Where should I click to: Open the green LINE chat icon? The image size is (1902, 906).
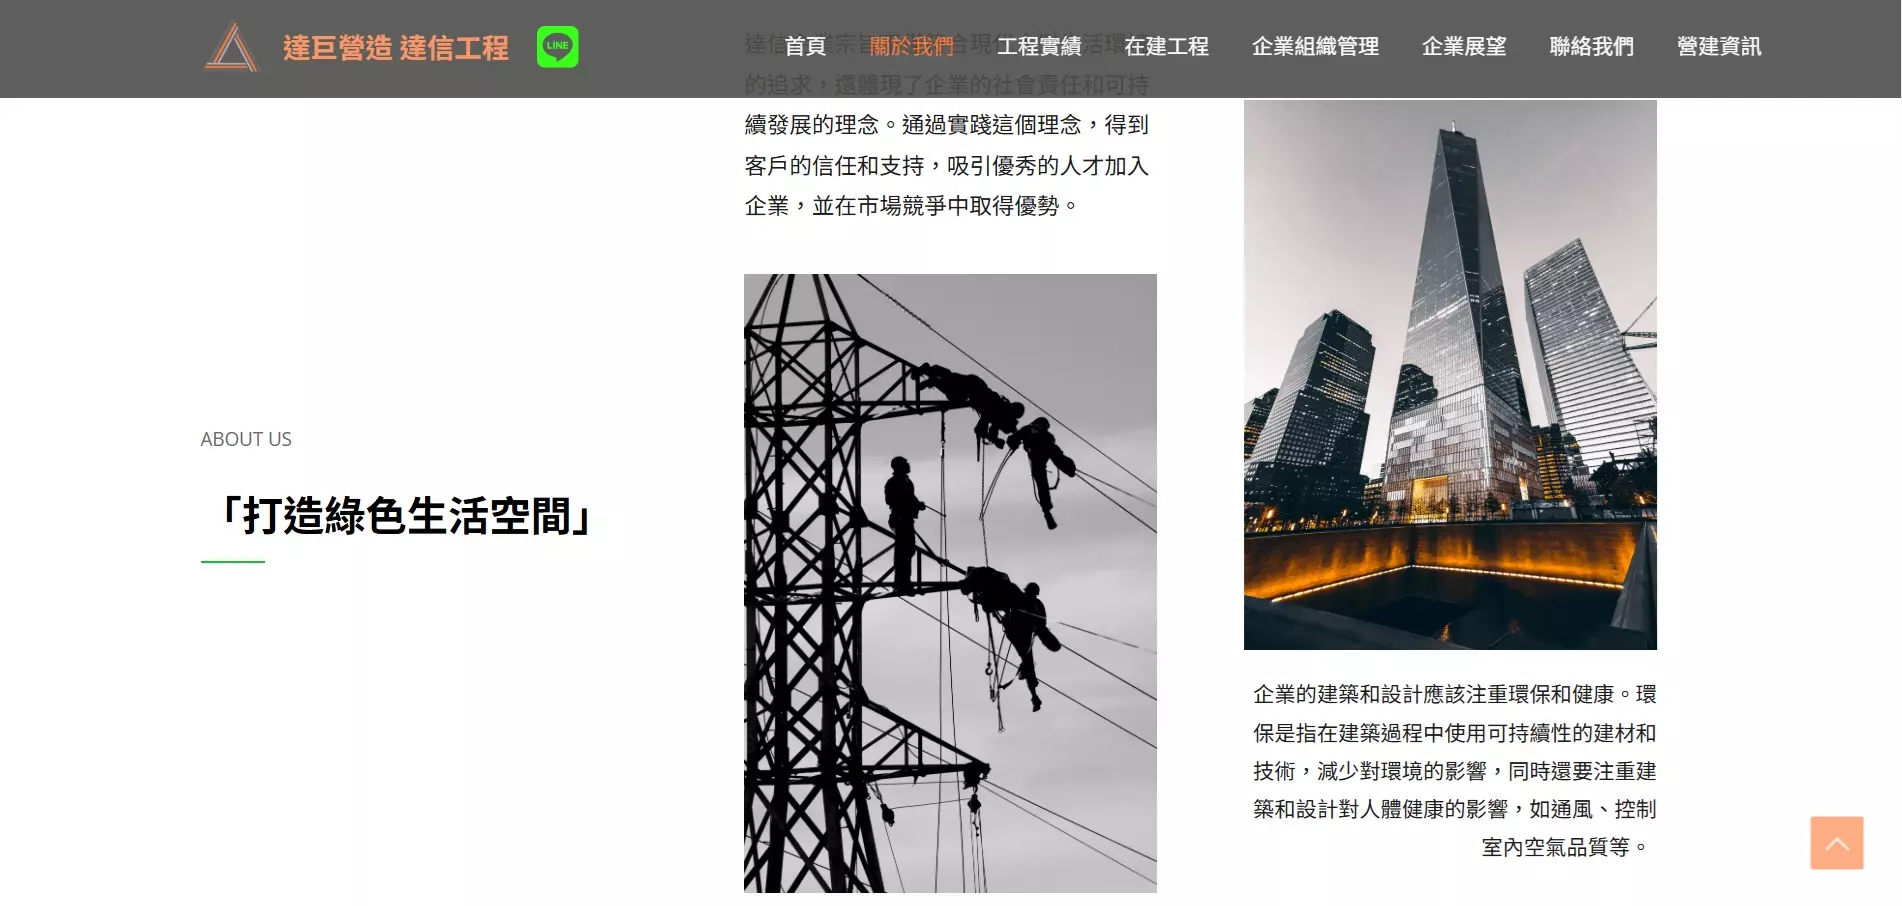[x=558, y=47]
